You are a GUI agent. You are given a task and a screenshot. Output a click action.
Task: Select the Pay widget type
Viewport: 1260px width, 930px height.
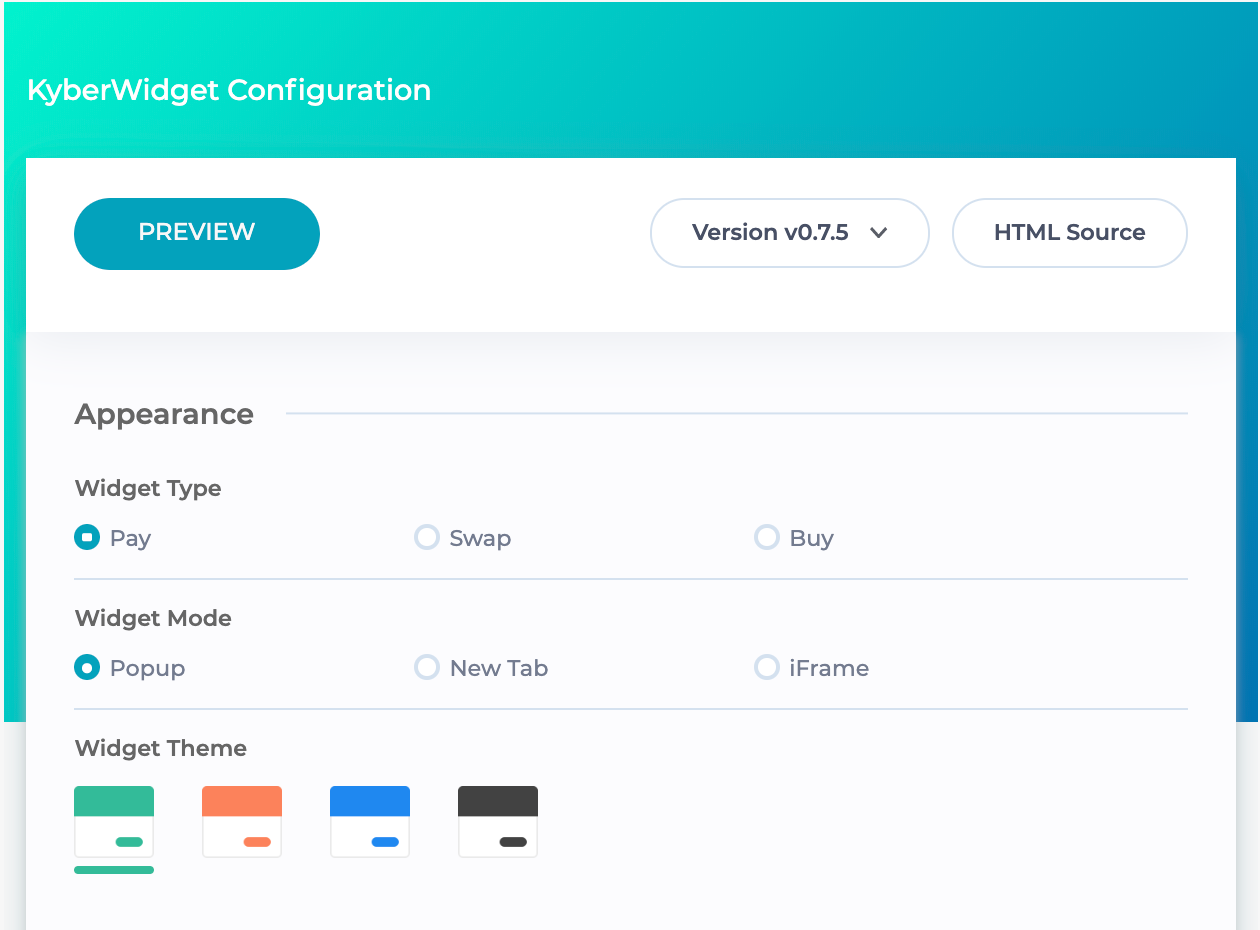[87, 538]
